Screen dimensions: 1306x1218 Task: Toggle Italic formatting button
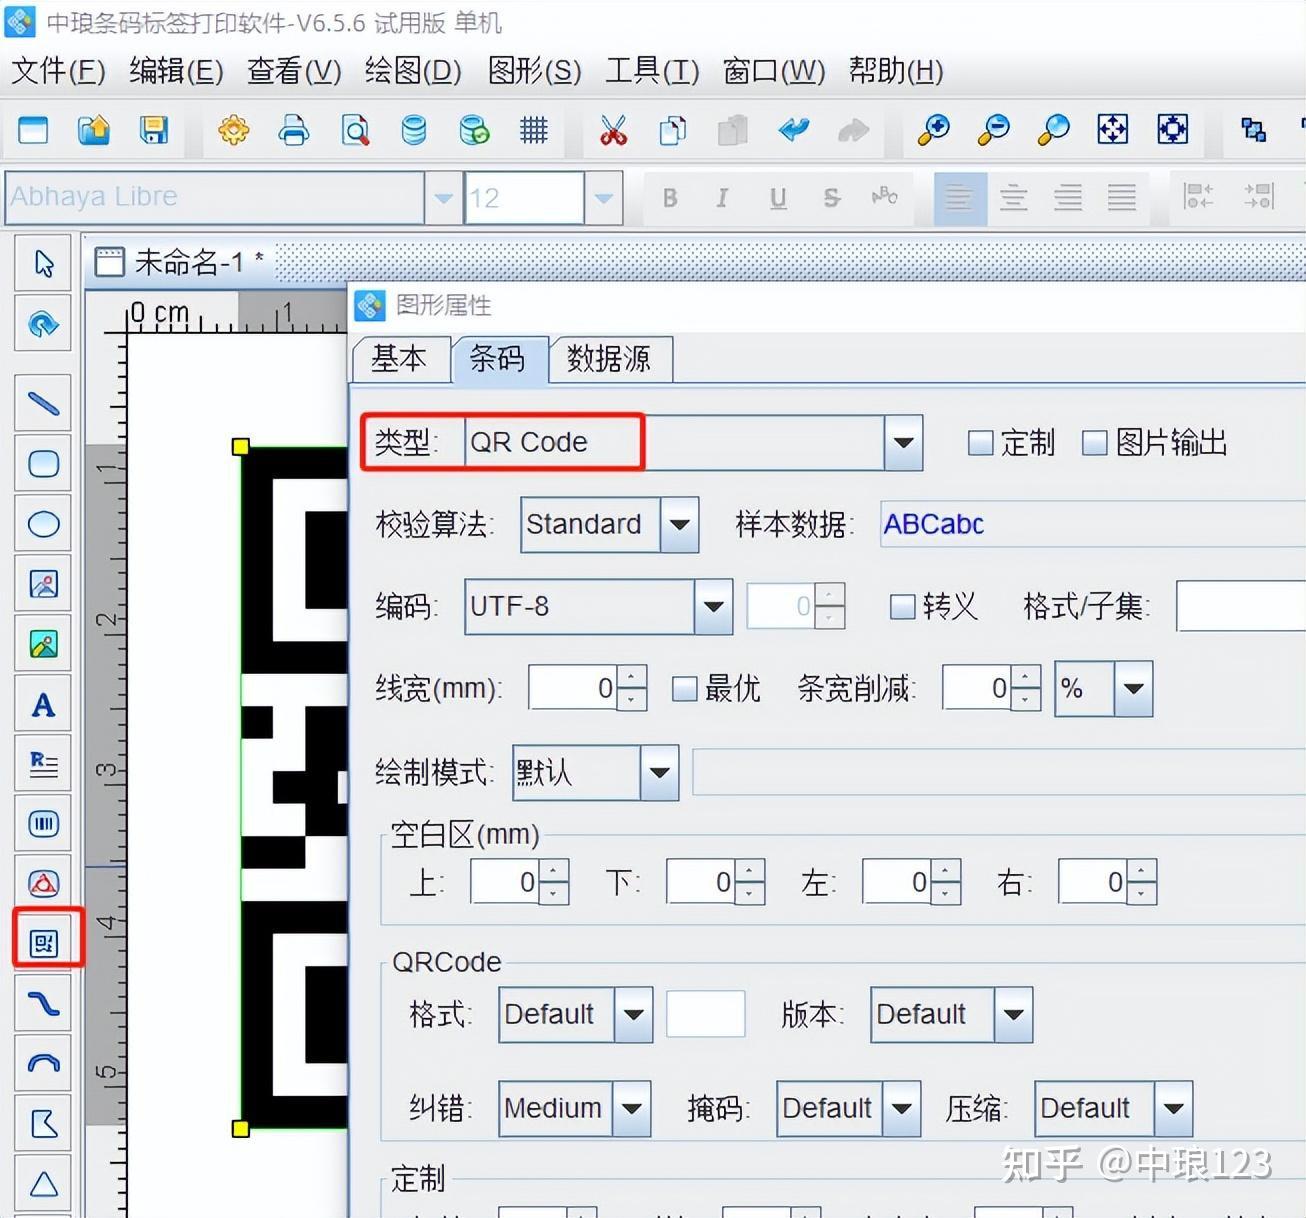pos(722,198)
